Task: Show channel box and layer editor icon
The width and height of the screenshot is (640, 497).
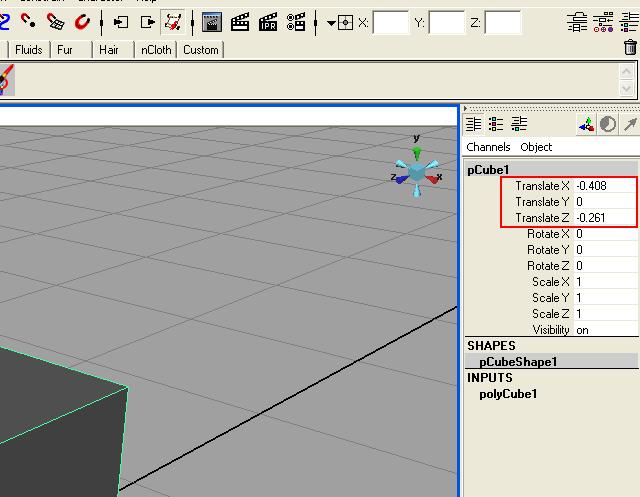Action: pyautogui.click(x=519, y=124)
